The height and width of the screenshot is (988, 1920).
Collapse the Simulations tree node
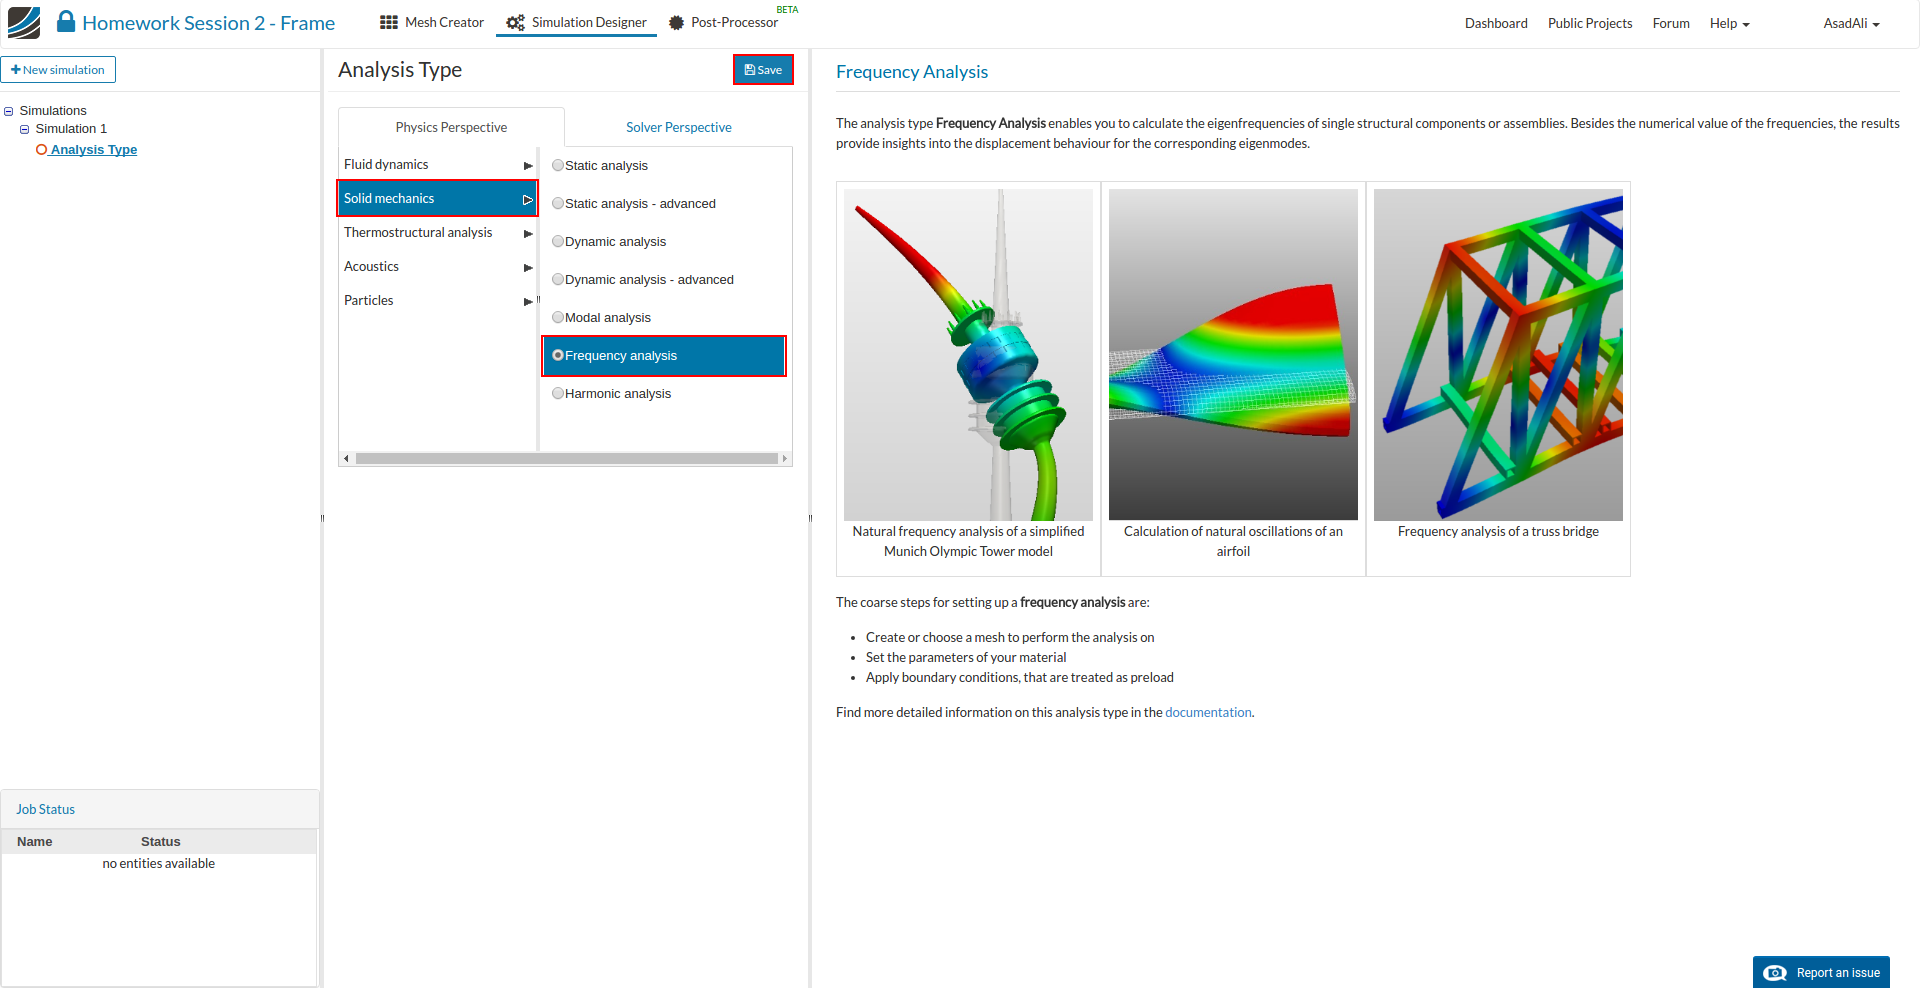(x=9, y=110)
